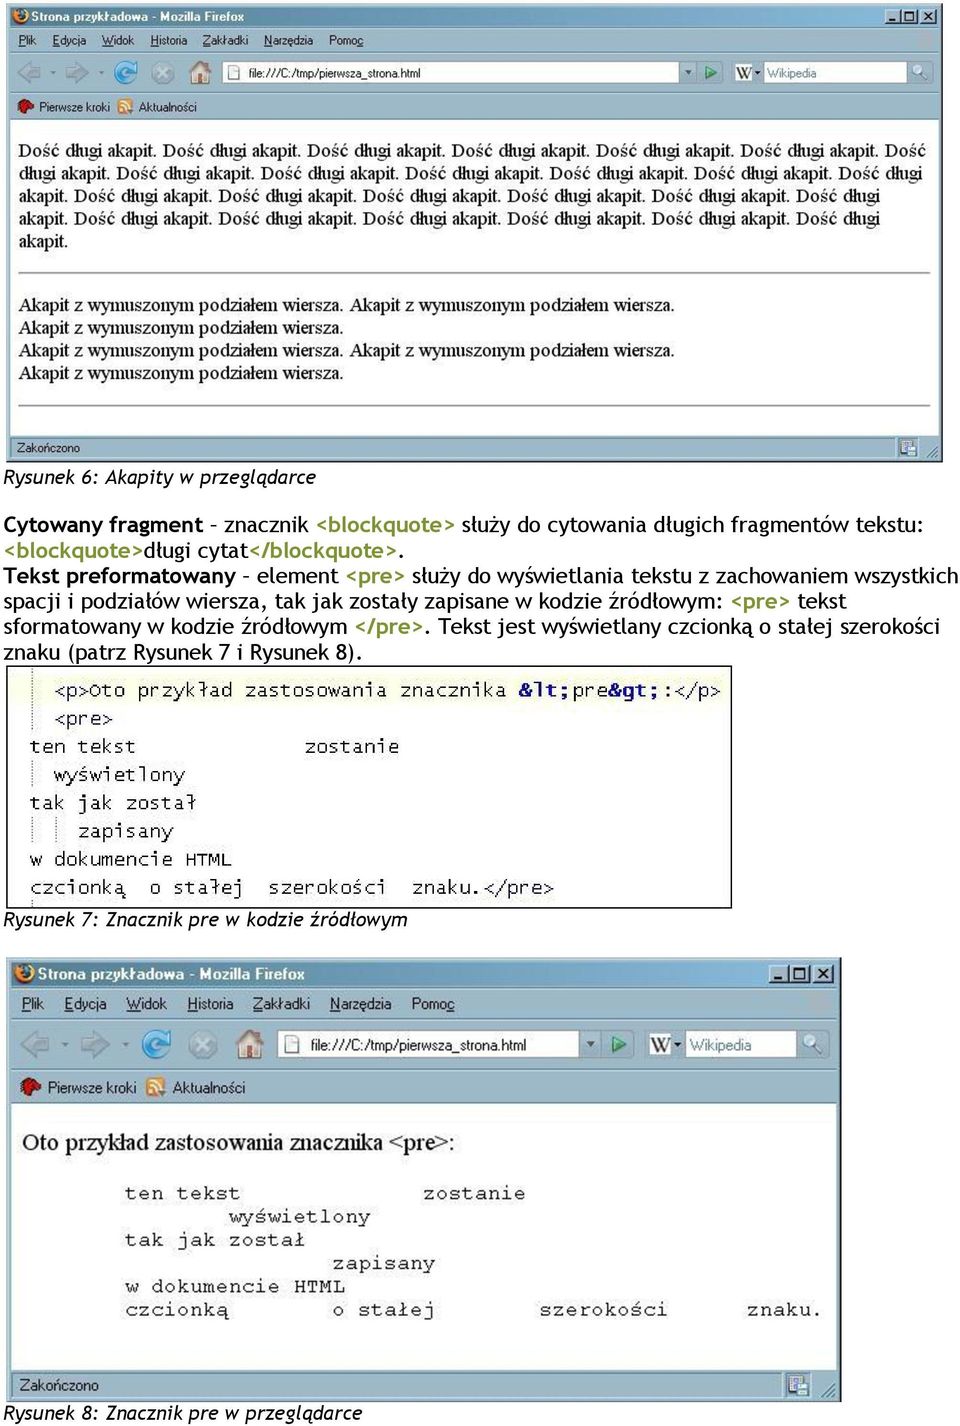Viewport: 960px width, 1426px height.
Task: Click Wikipedia search field in Rysunek 8 window
Action: pos(741,1045)
